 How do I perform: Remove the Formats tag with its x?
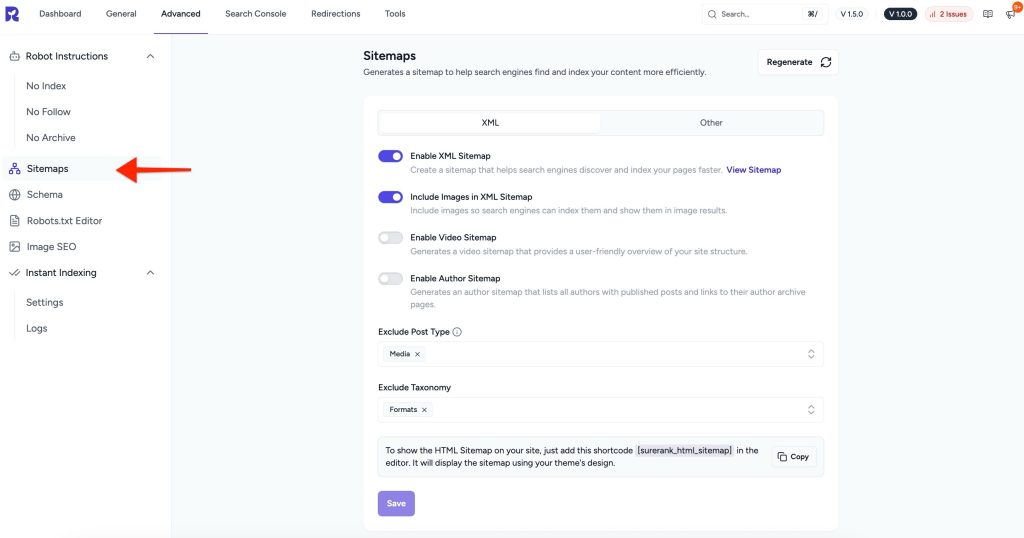click(424, 410)
